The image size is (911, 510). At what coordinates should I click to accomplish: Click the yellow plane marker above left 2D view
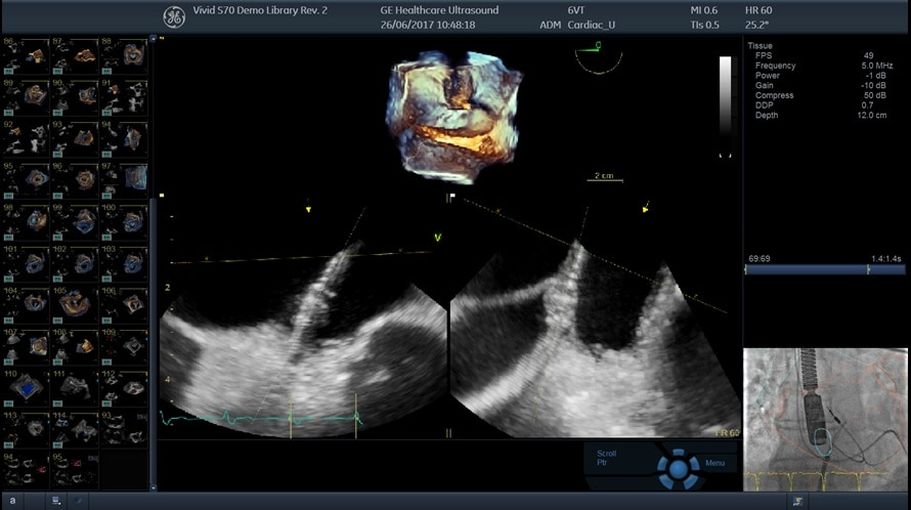tap(308, 210)
